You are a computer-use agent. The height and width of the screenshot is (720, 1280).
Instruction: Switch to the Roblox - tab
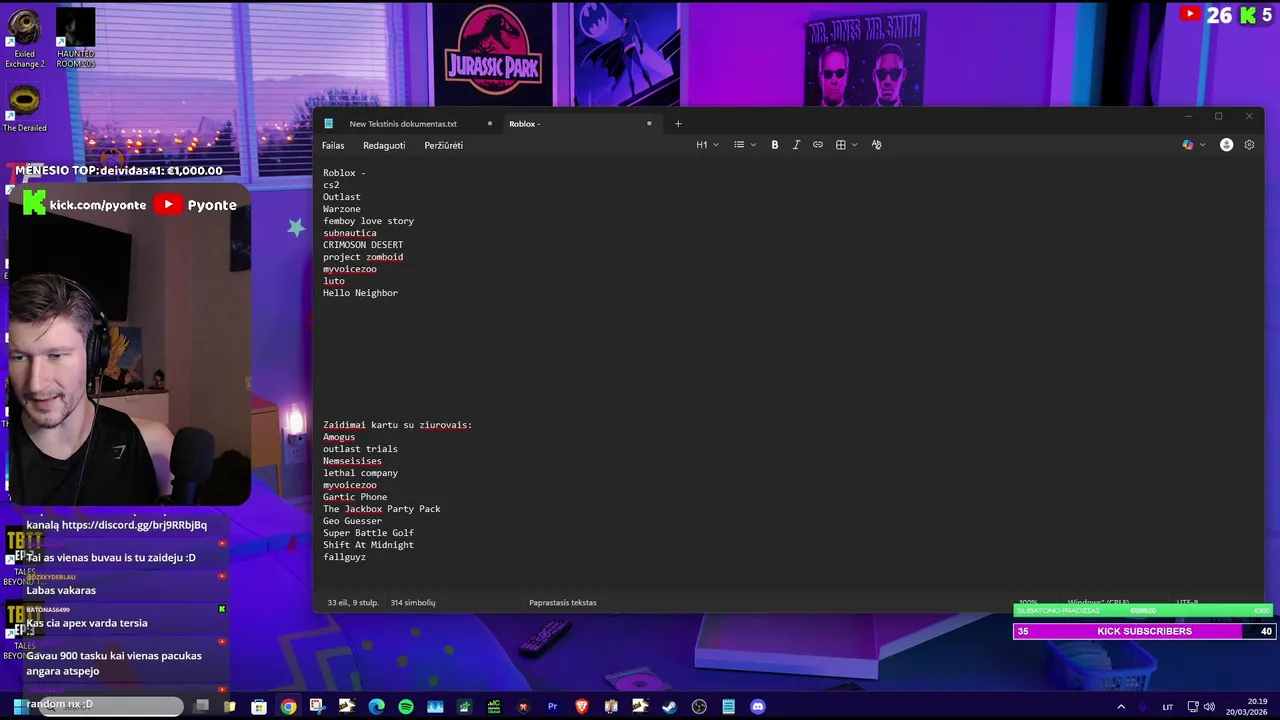coord(524,124)
